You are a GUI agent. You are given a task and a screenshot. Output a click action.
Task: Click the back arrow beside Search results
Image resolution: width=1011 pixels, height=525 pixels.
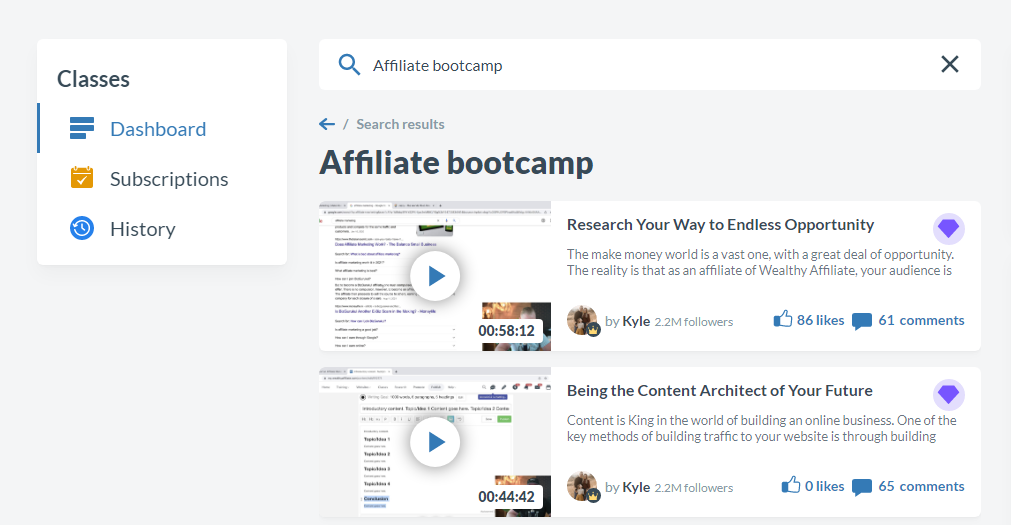click(327, 124)
